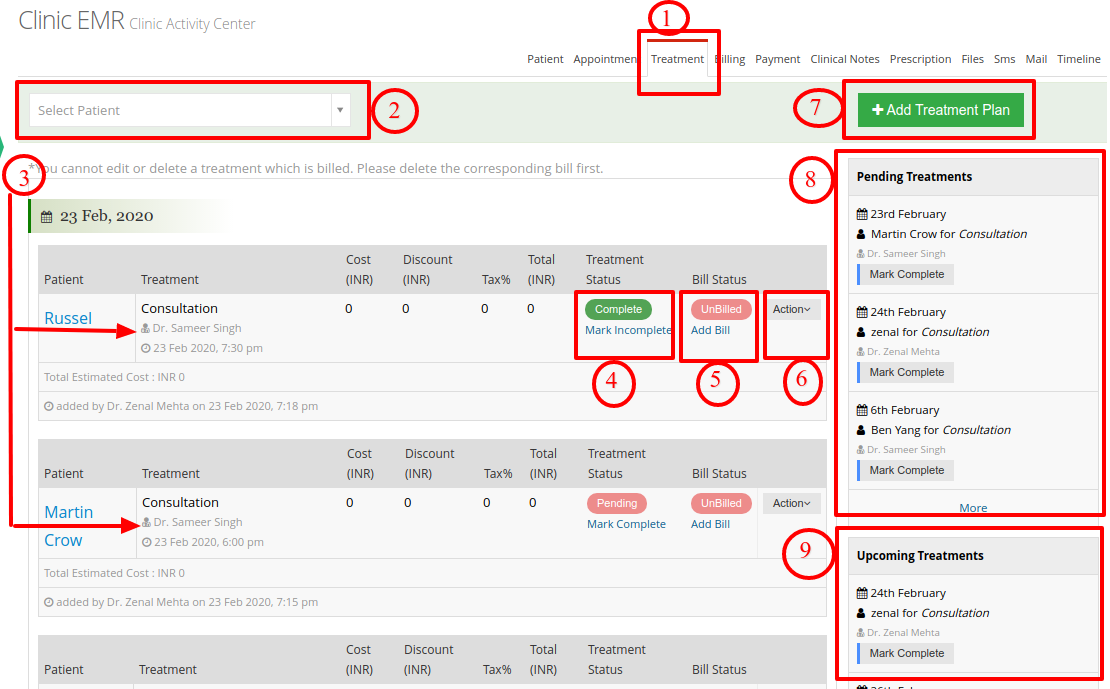Add a bill for Russel's consultation
The height and width of the screenshot is (689, 1110).
(x=710, y=330)
